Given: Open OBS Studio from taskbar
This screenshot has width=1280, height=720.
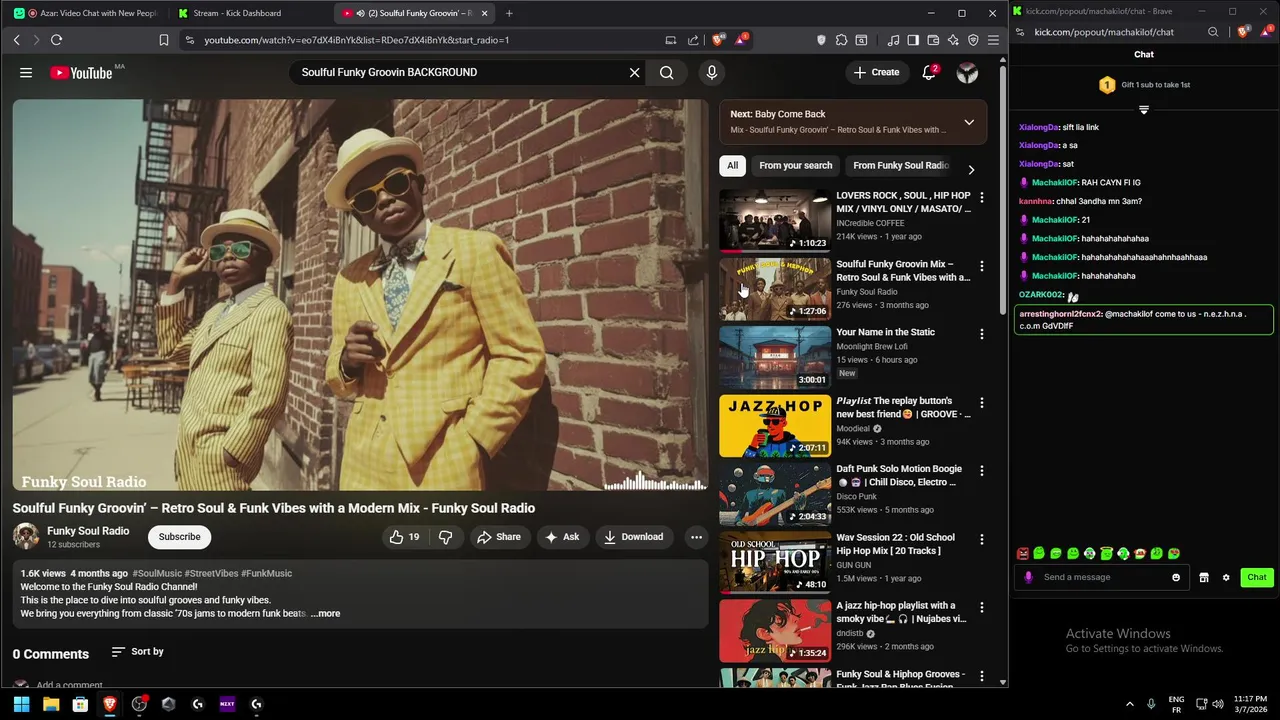Looking at the screenshot, I should click(139, 704).
